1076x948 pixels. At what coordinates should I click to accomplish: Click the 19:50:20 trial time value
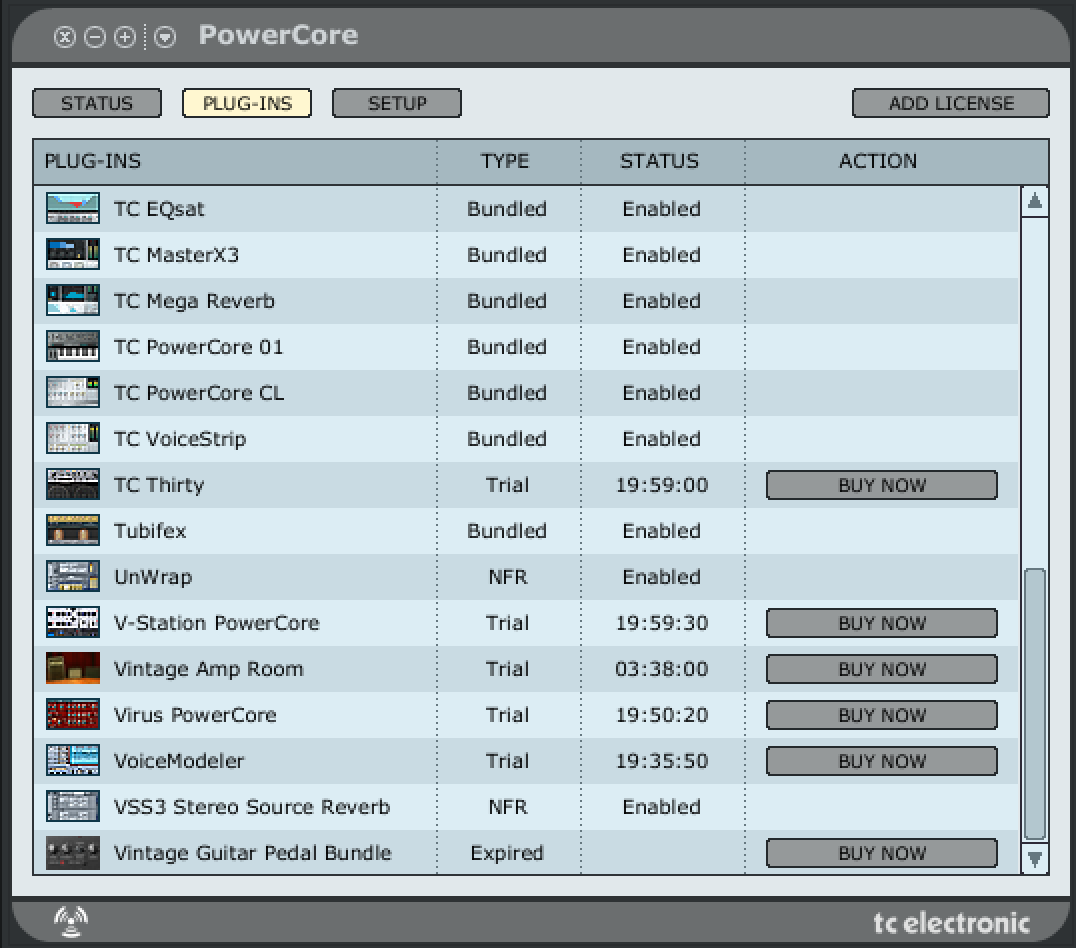tap(662, 715)
